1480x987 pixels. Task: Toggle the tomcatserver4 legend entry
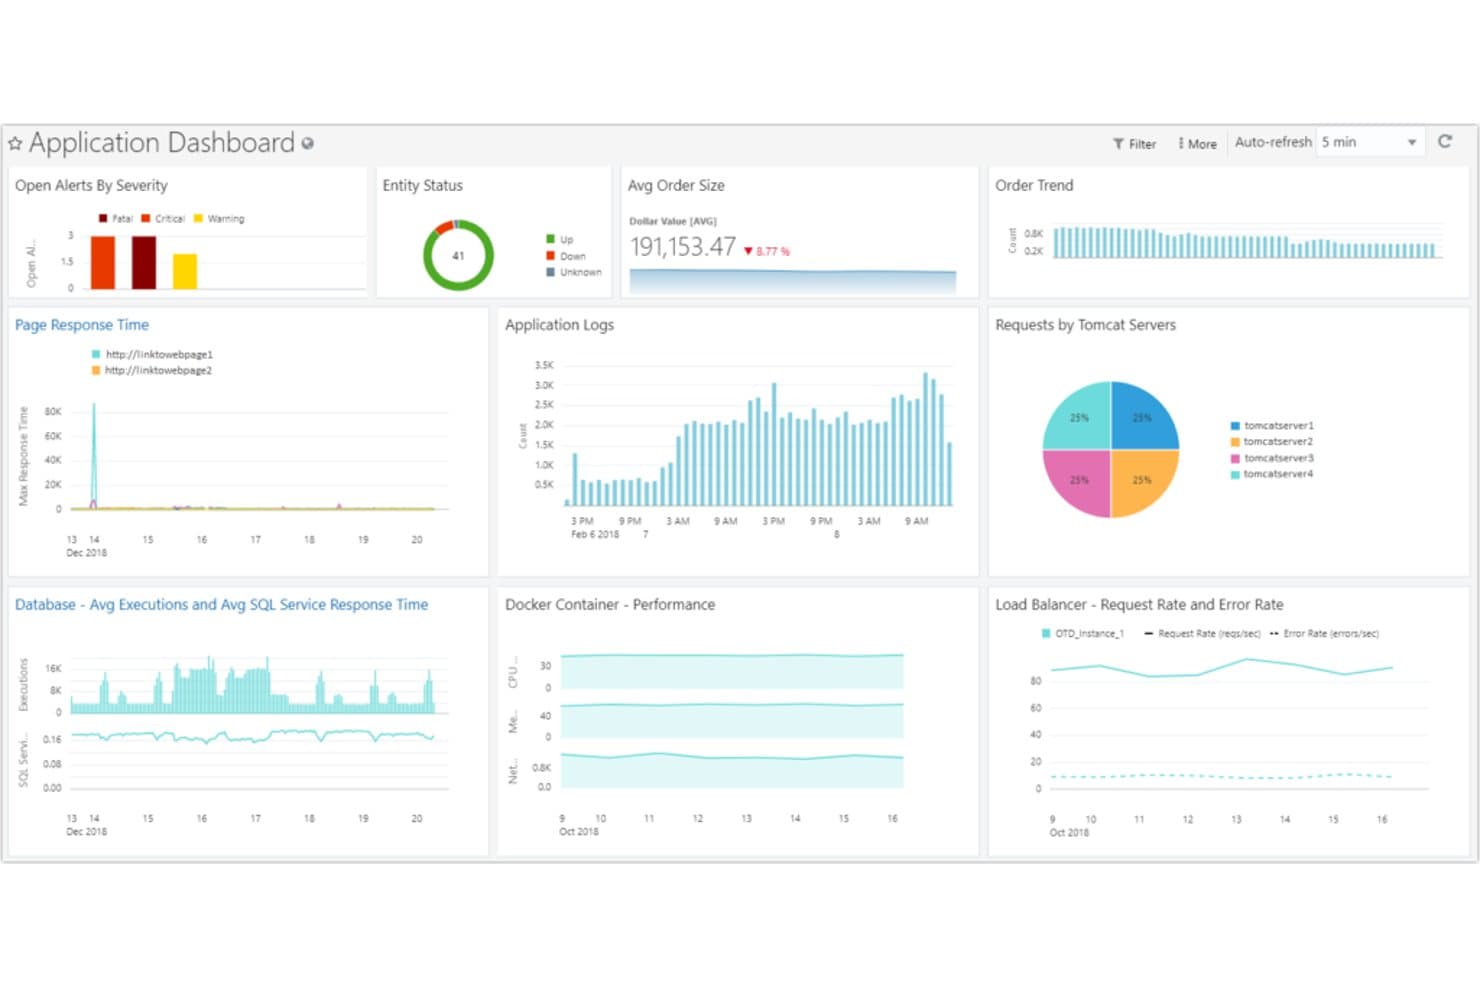pos(1272,474)
